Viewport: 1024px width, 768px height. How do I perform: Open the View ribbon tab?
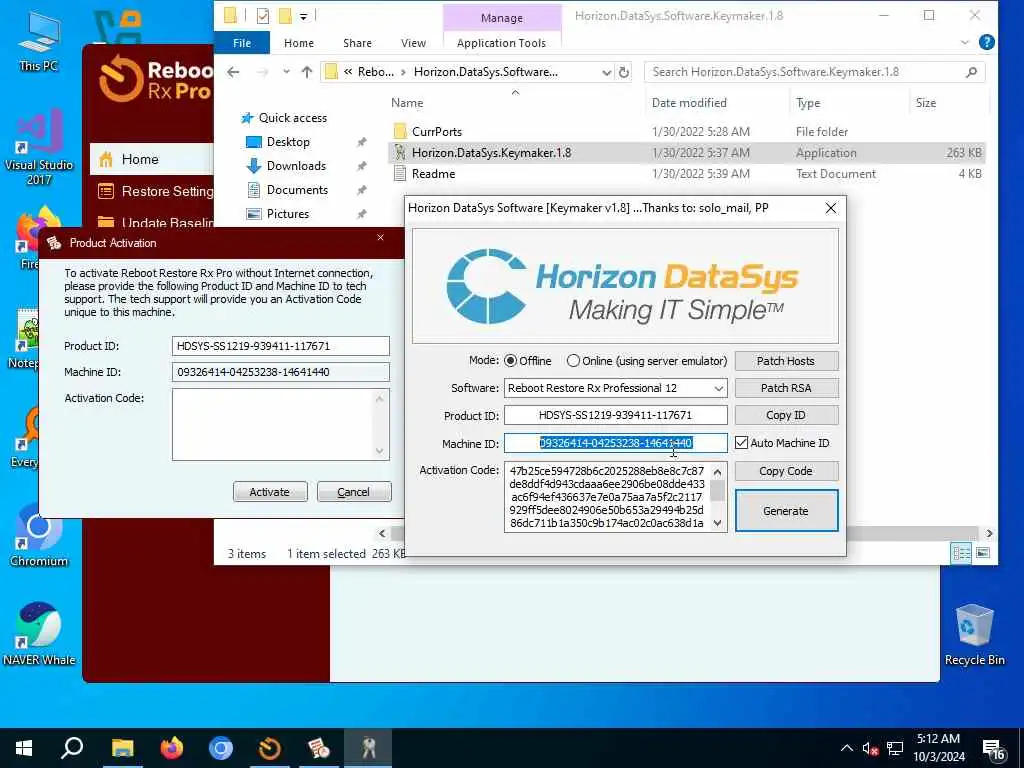pyautogui.click(x=413, y=43)
